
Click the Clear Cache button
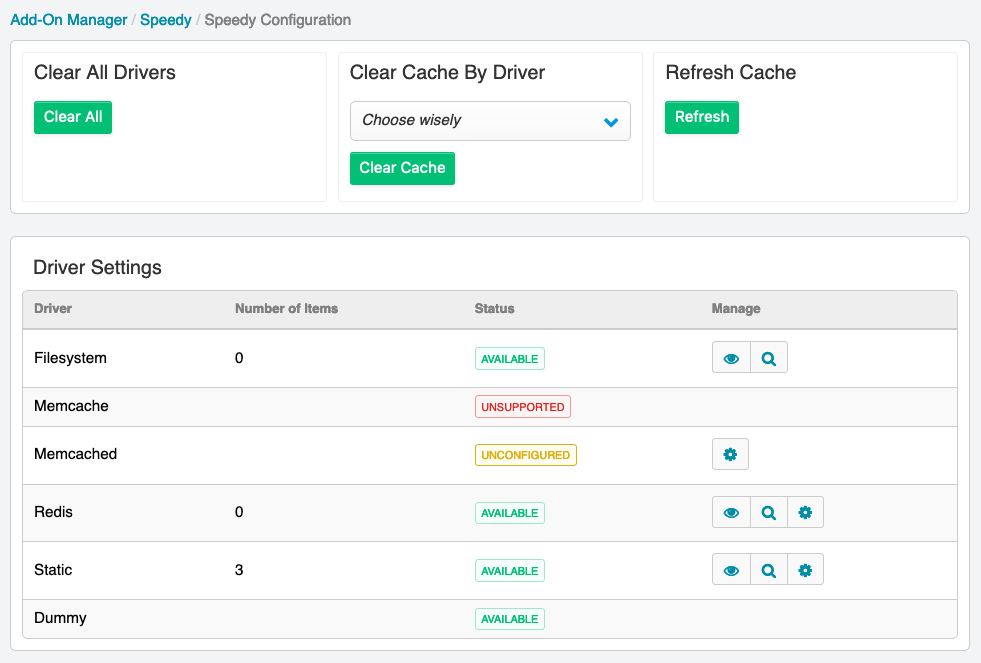tap(402, 168)
